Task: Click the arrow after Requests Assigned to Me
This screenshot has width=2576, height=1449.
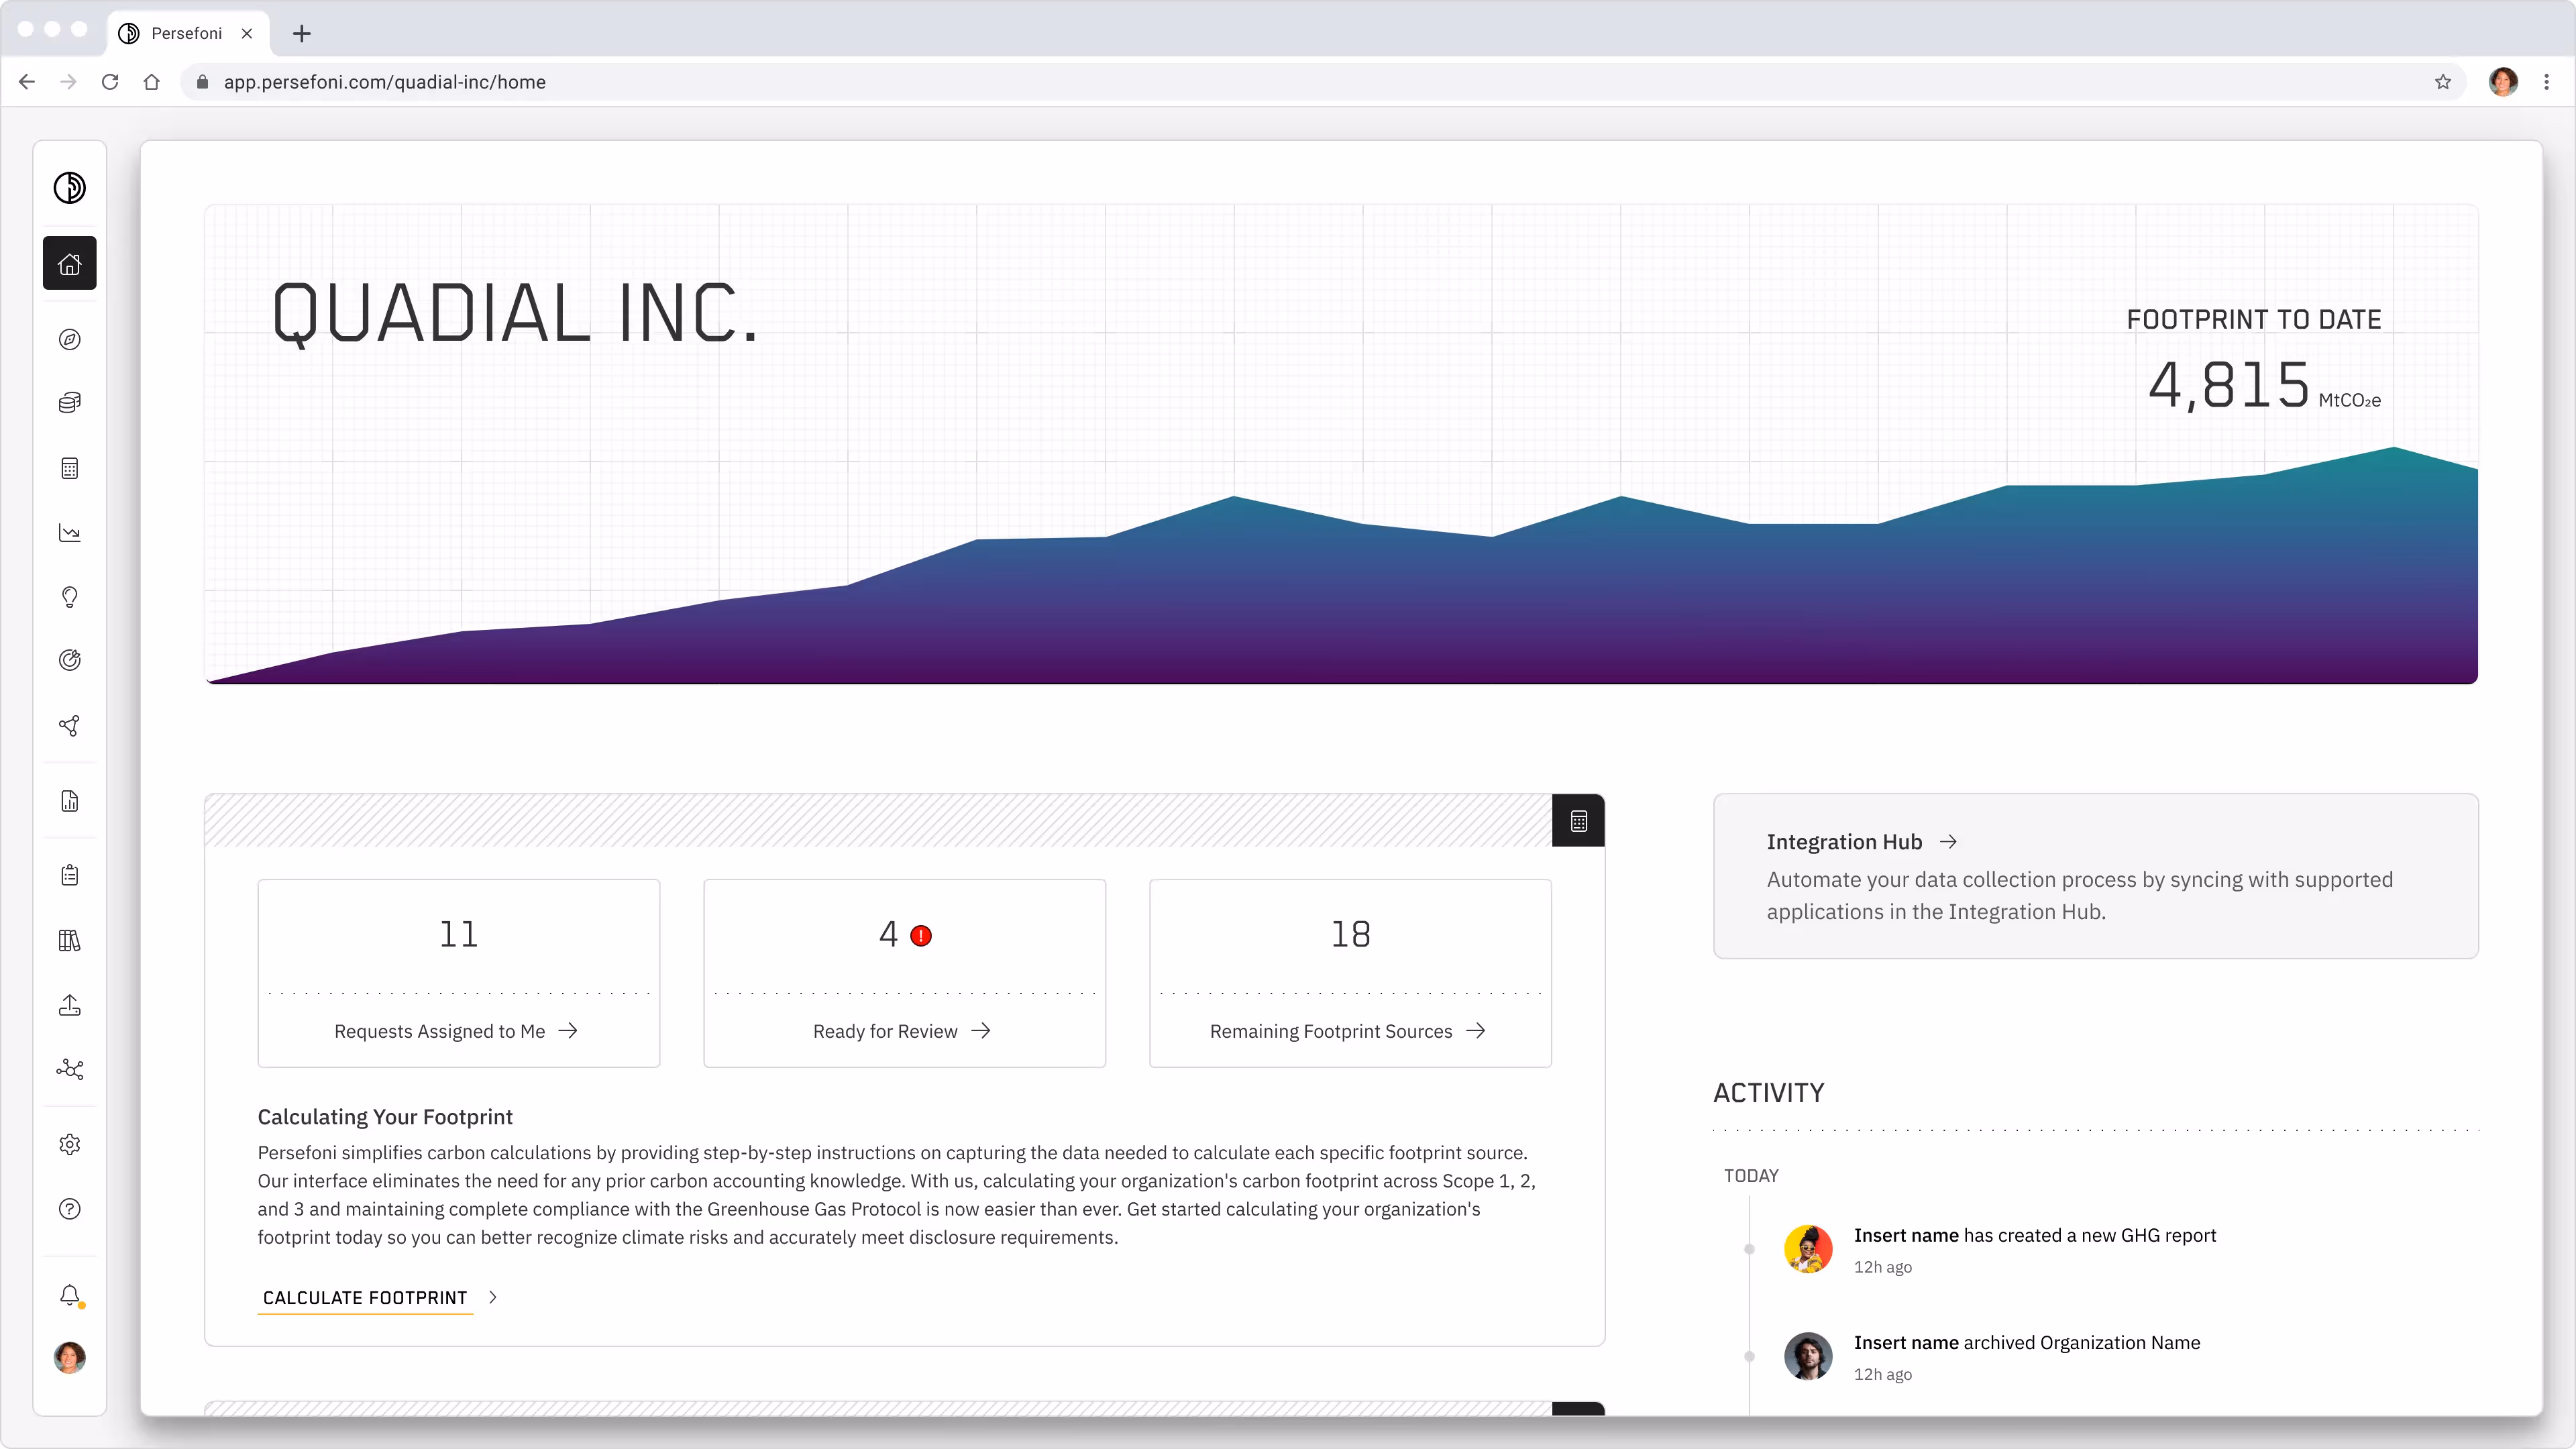Action: [568, 1031]
